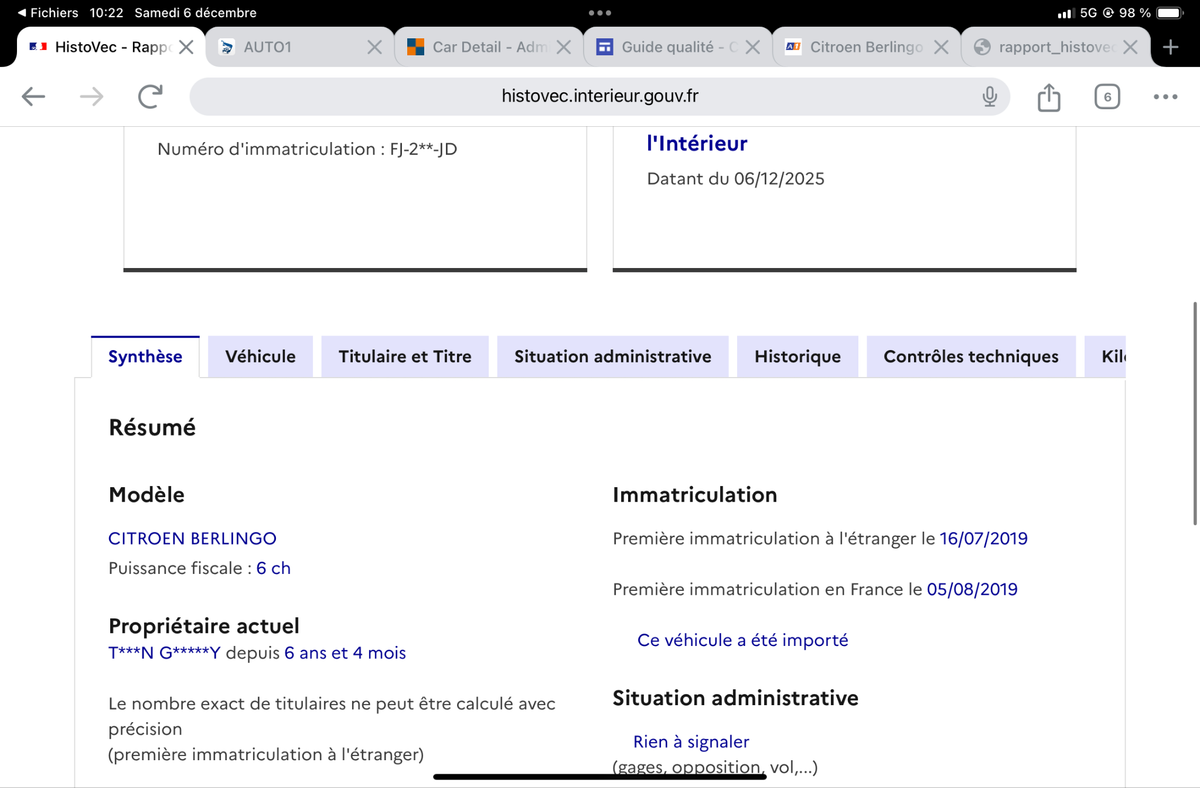
Task: Tap the cellular signal bars
Action: click(1066, 13)
